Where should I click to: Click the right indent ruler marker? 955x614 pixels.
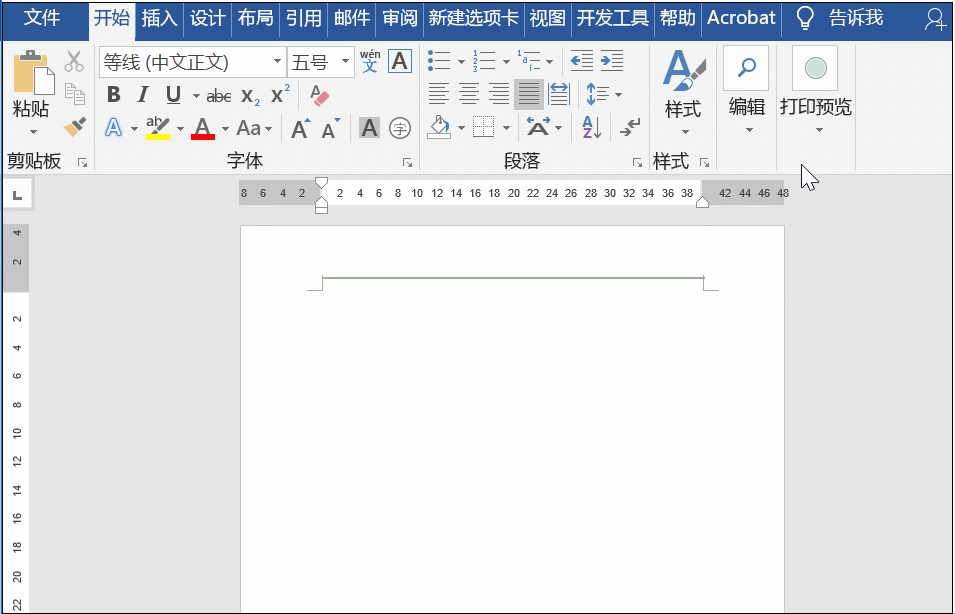[x=702, y=202]
